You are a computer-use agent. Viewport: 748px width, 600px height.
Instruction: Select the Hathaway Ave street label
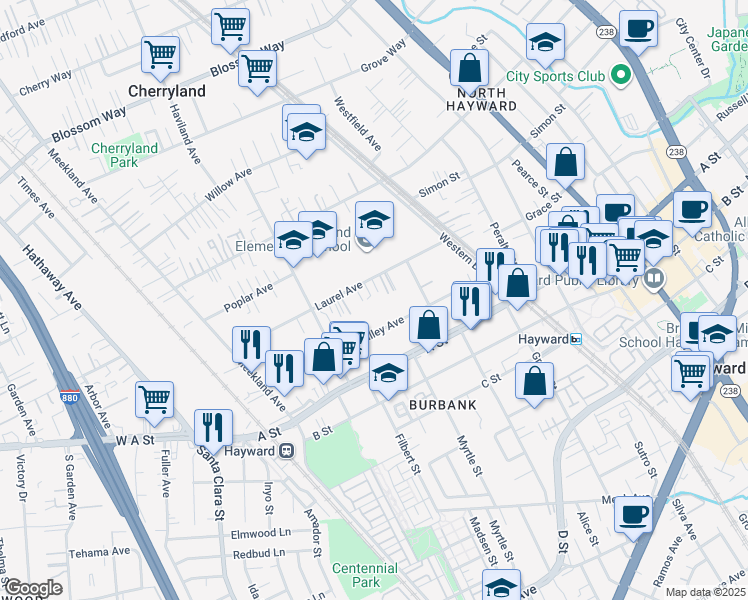coord(52,277)
